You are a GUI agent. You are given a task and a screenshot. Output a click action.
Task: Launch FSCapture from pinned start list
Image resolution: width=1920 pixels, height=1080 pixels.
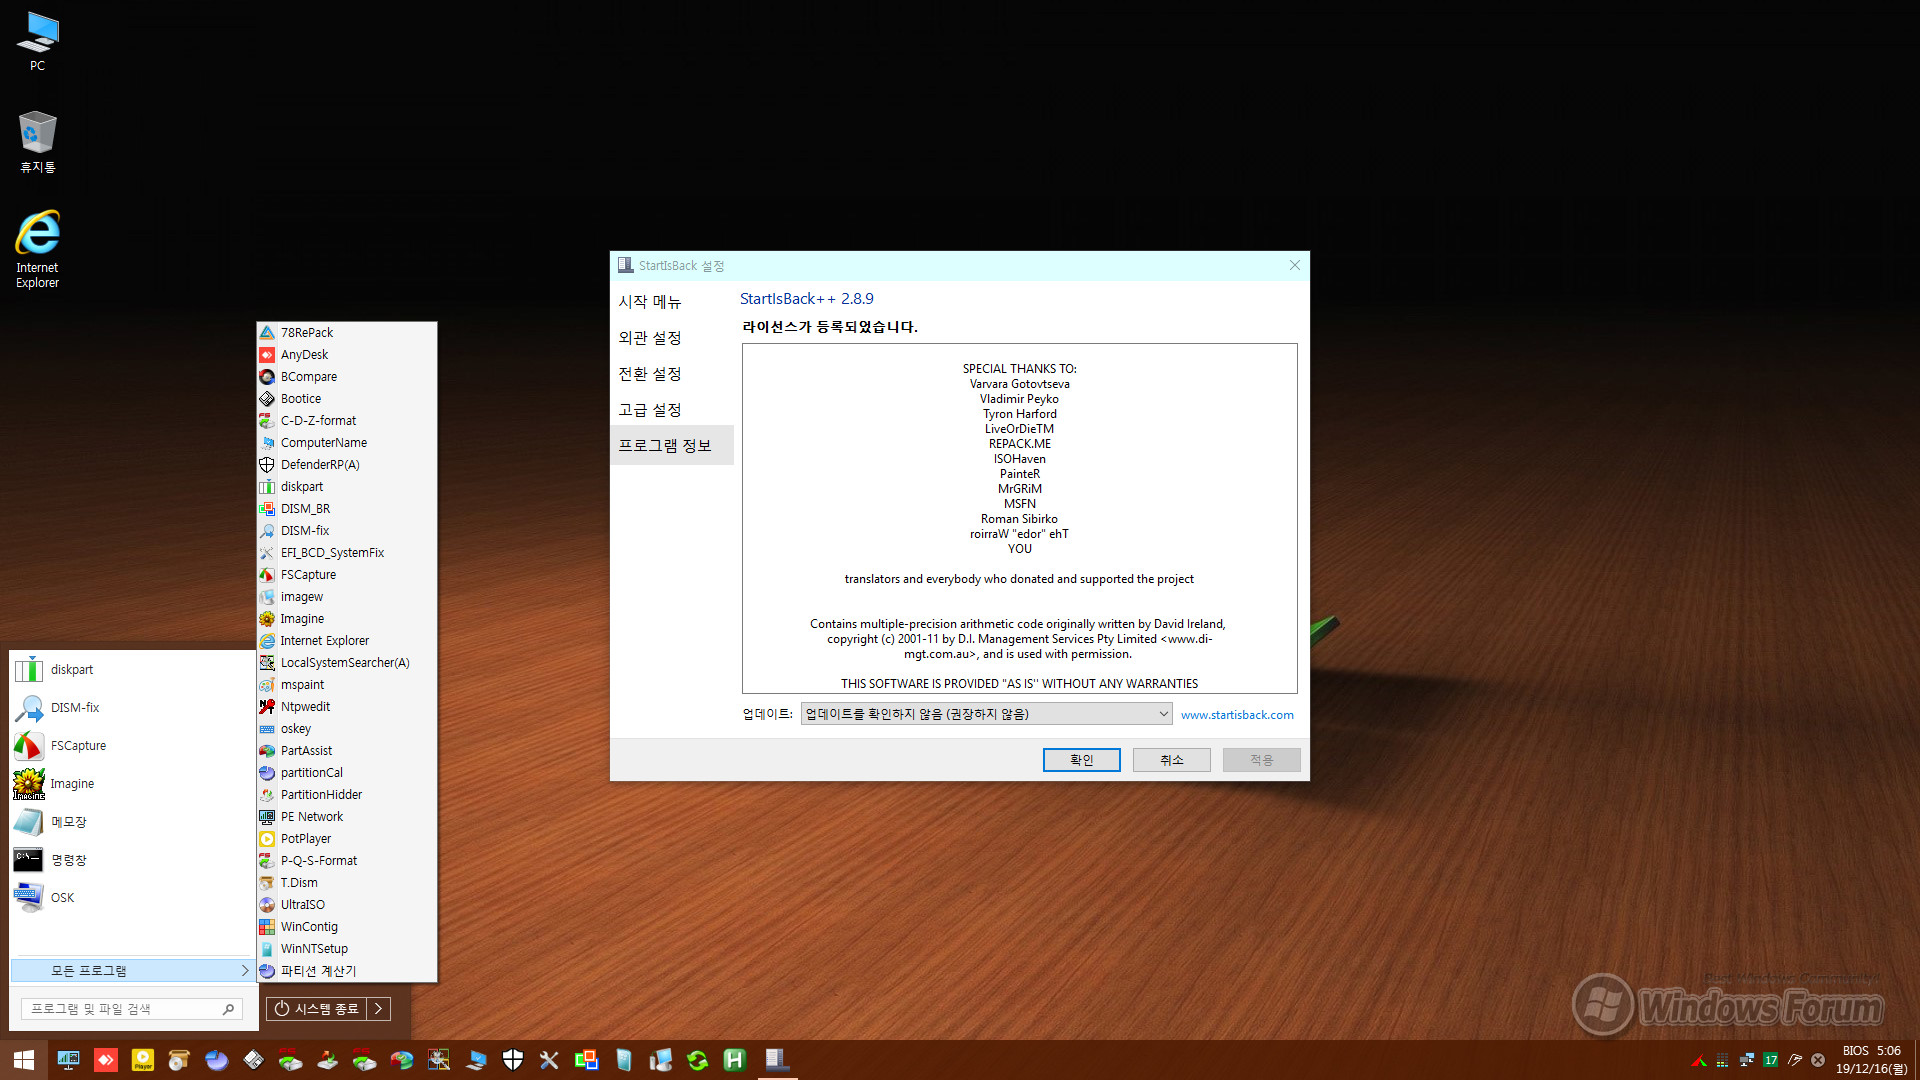click(132, 746)
